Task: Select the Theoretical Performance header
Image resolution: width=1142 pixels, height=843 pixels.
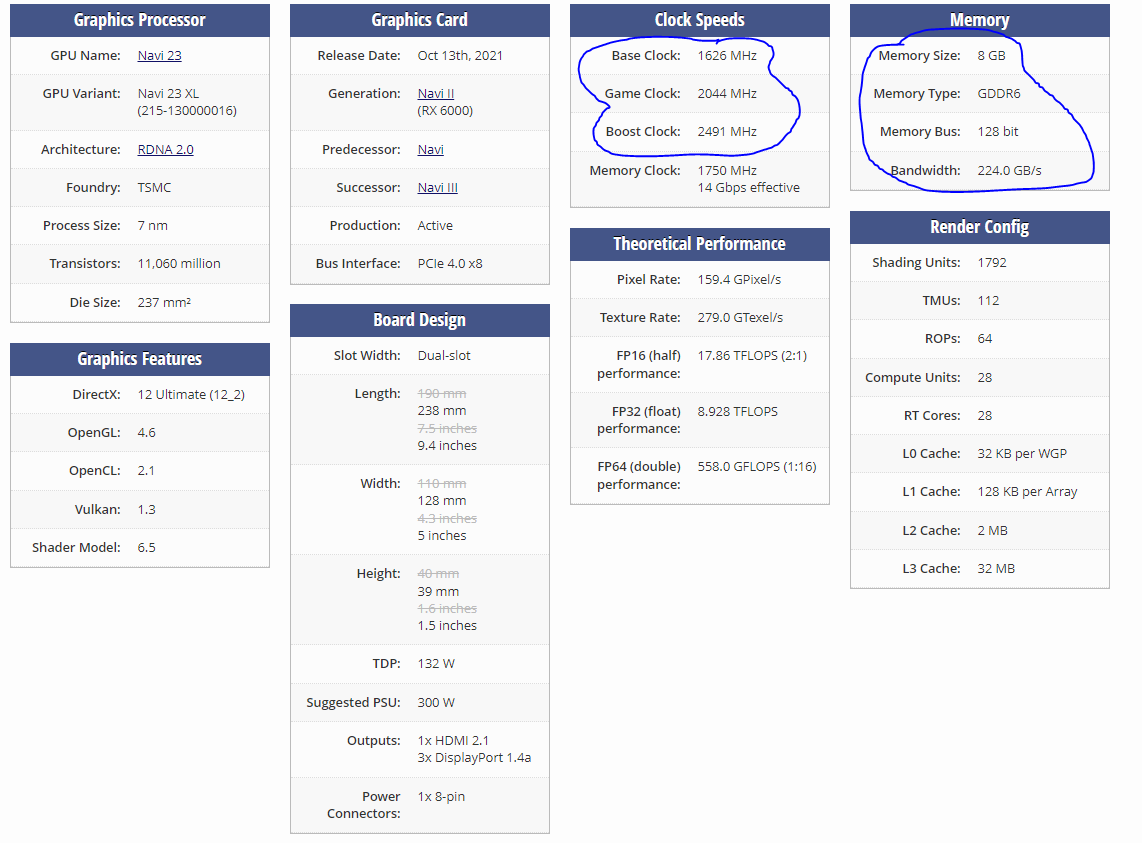Action: pyautogui.click(x=700, y=244)
